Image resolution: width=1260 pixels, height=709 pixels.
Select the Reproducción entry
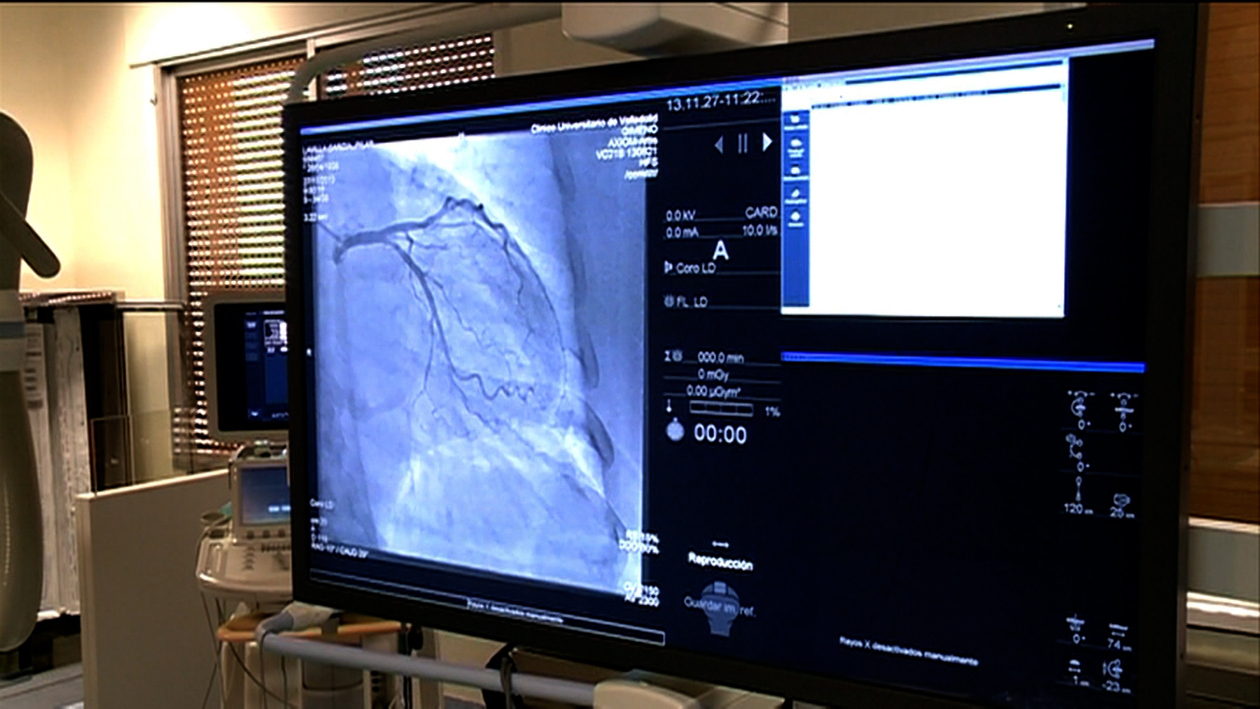[722, 561]
